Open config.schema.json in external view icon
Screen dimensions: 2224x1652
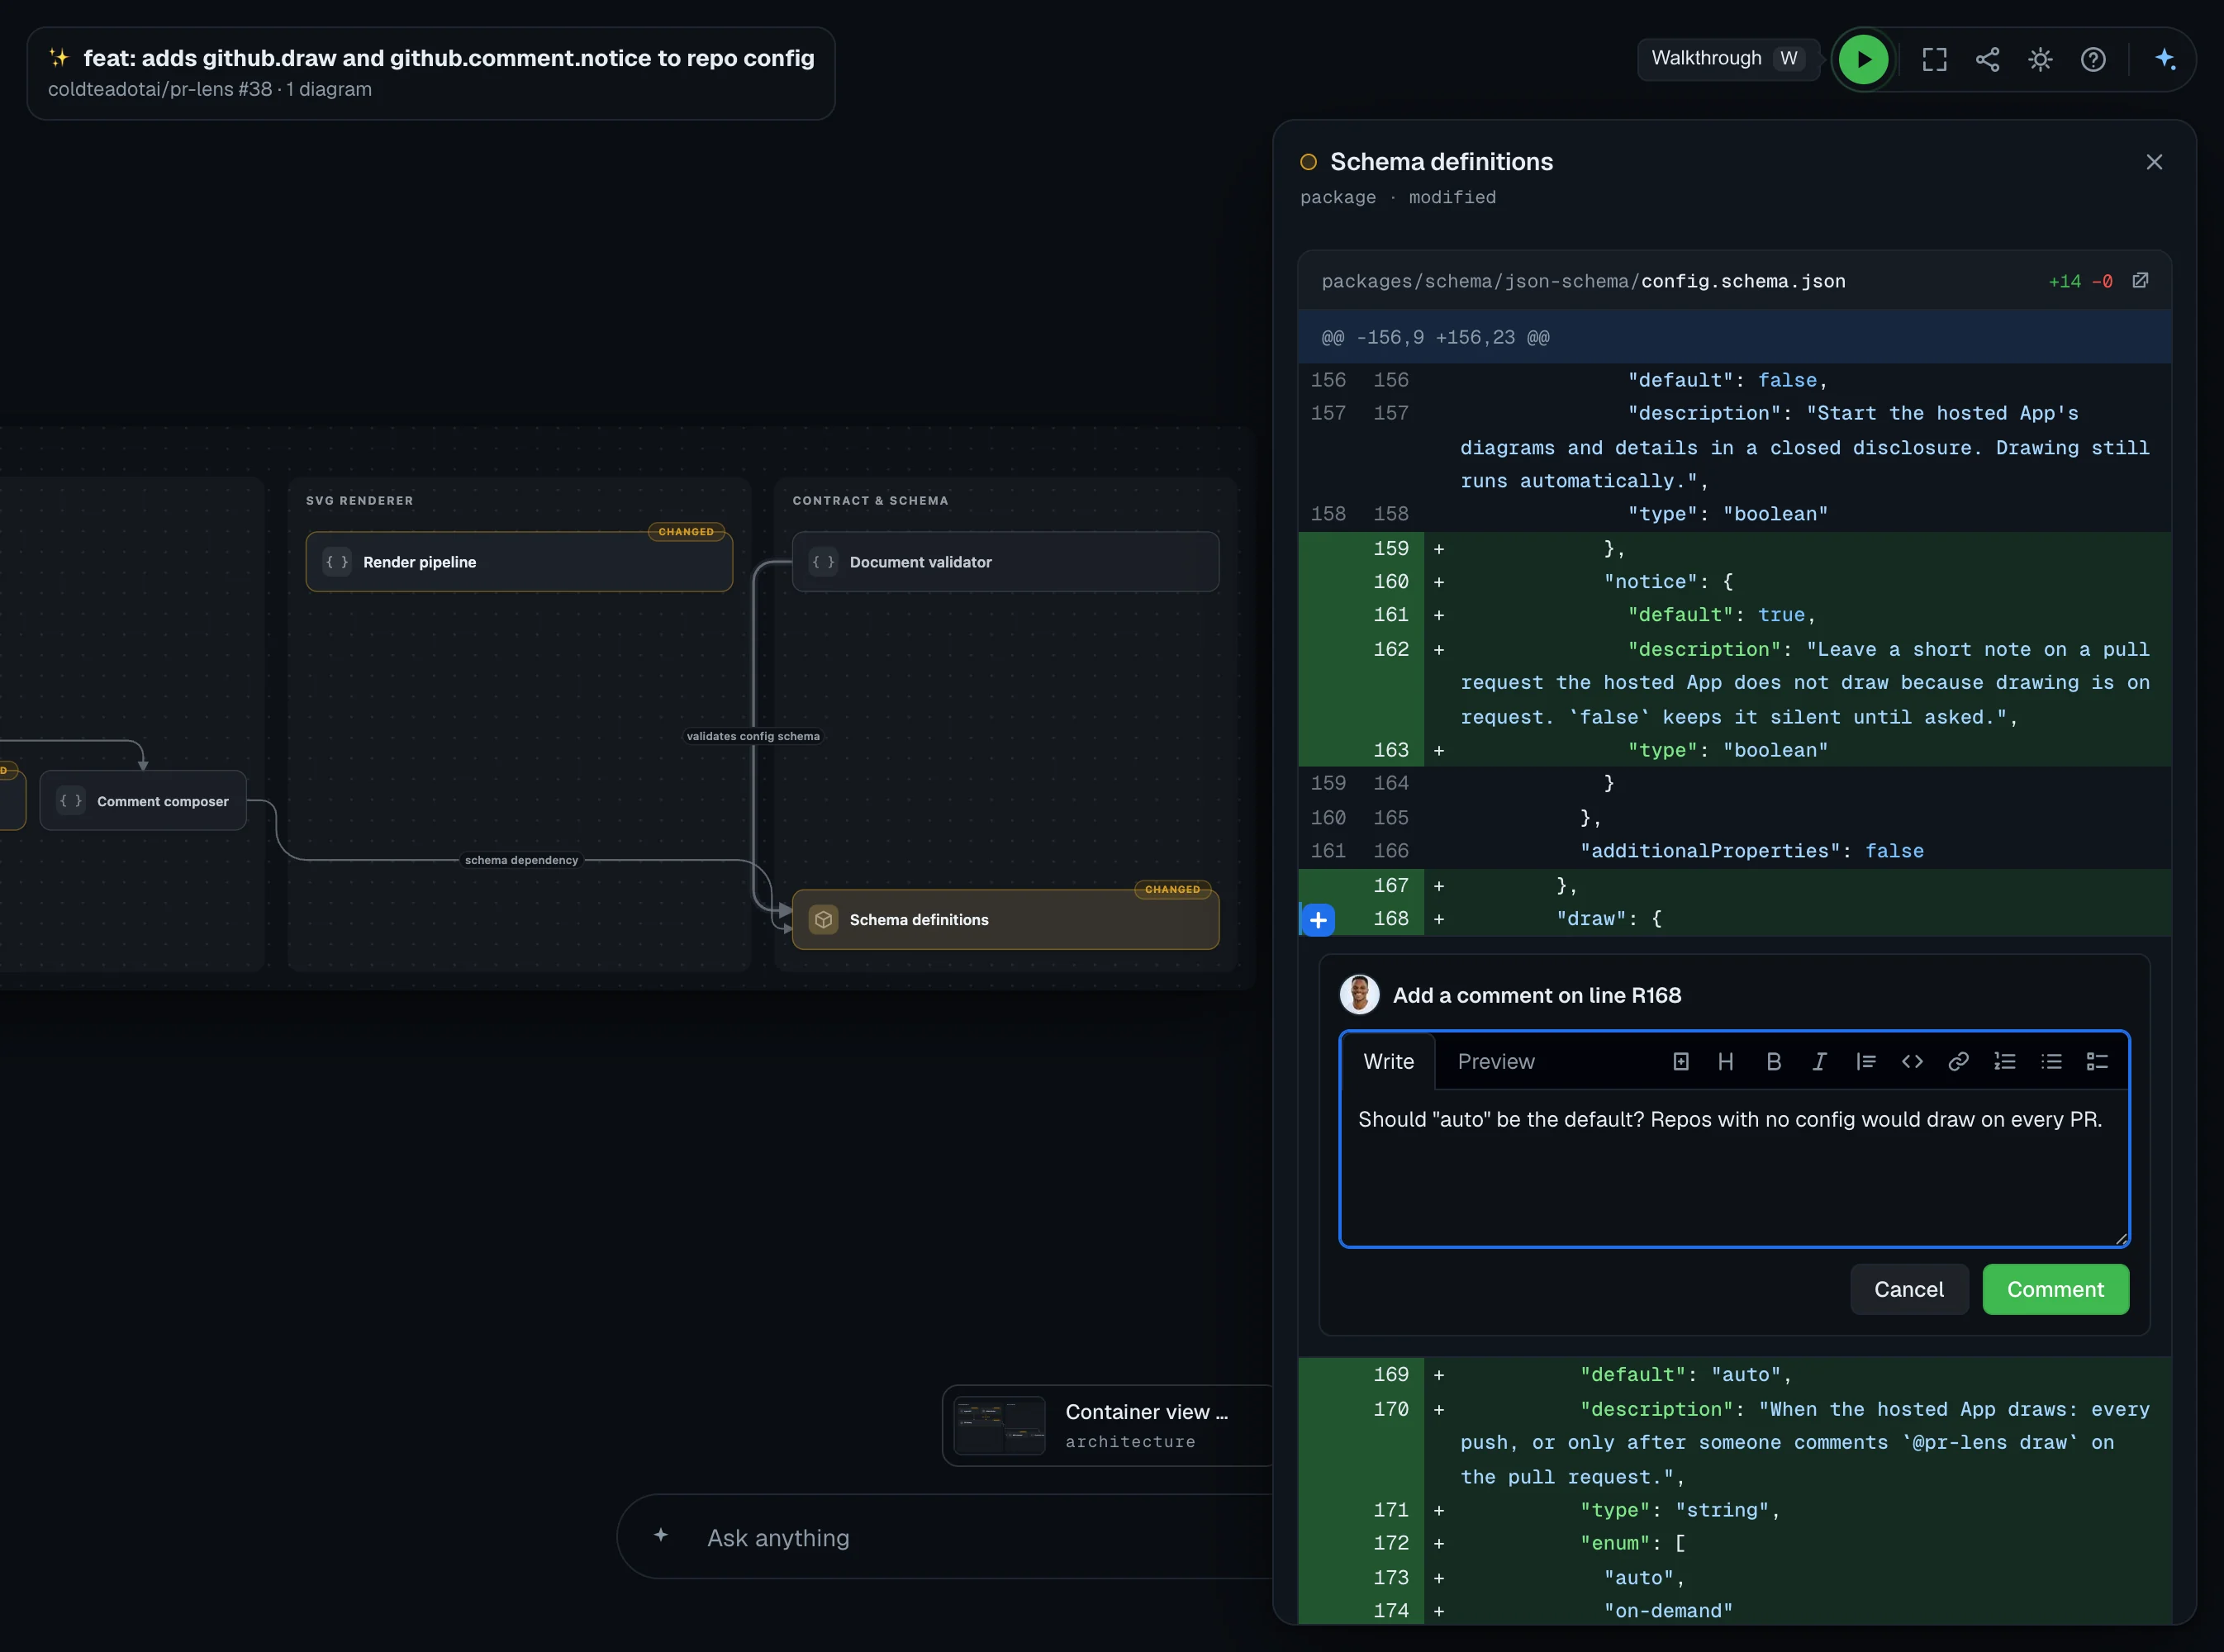click(x=2140, y=281)
